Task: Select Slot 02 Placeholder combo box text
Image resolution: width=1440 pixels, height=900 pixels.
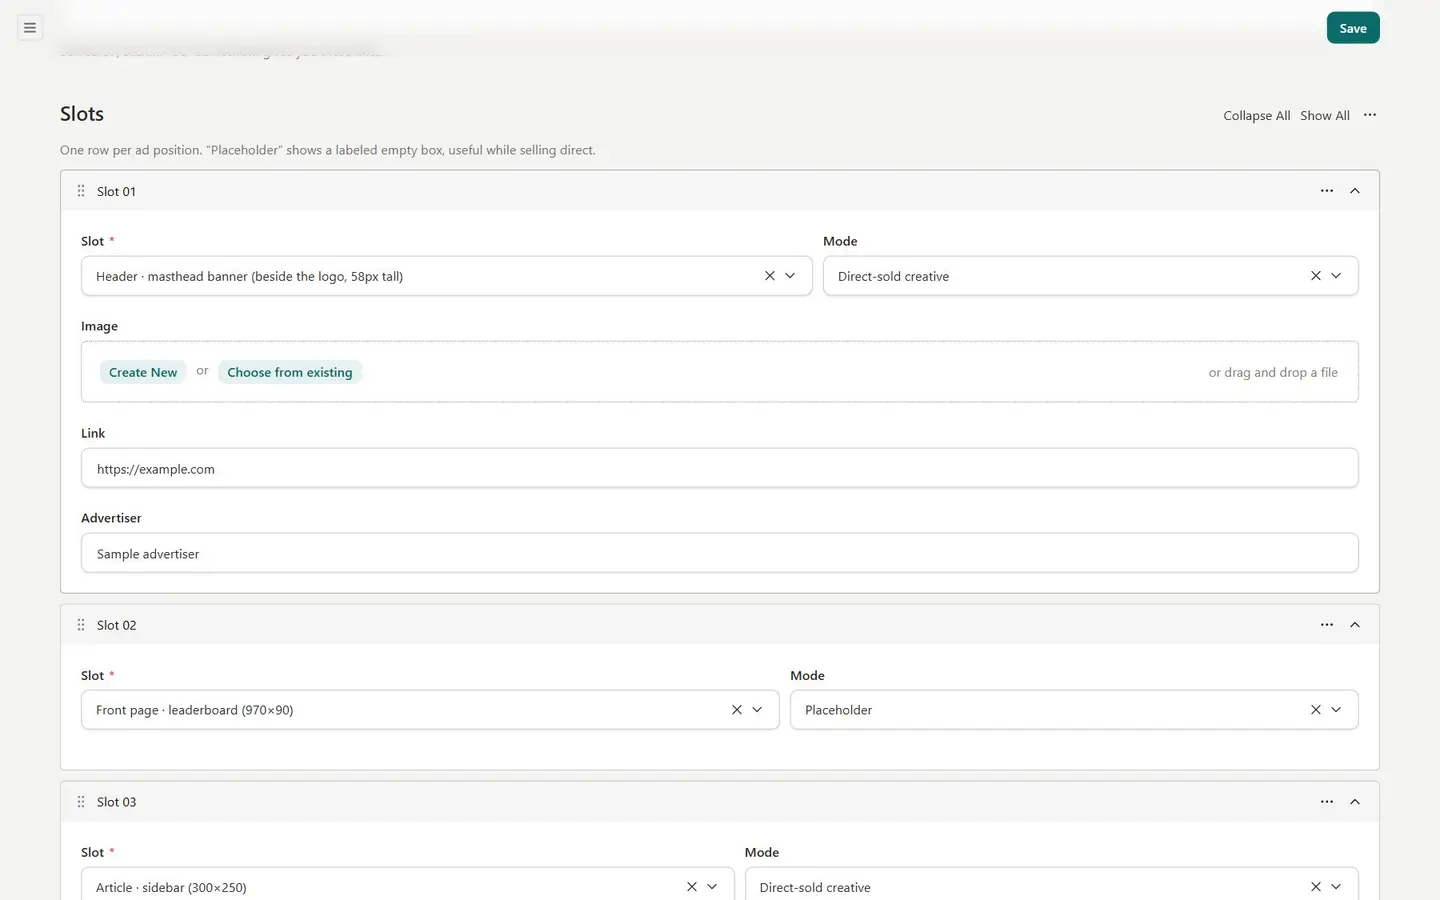Action: click(838, 710)
